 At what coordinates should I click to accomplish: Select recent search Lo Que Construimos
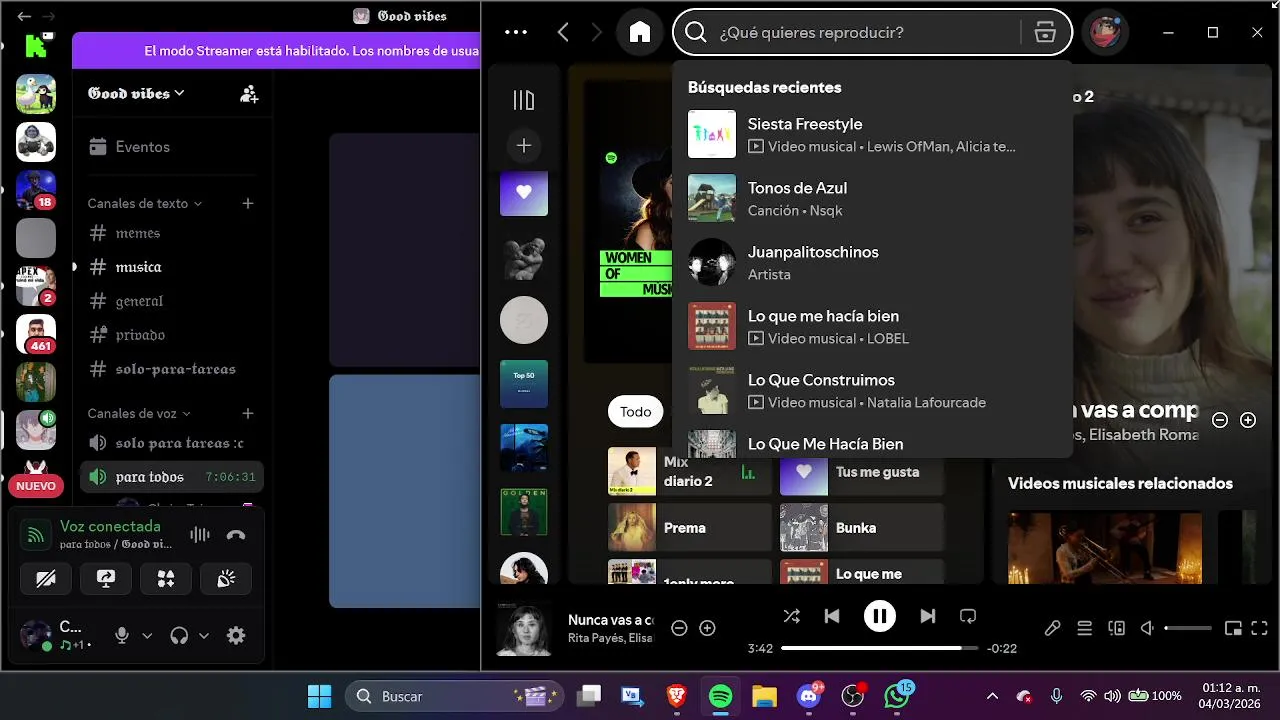[872, 390]
